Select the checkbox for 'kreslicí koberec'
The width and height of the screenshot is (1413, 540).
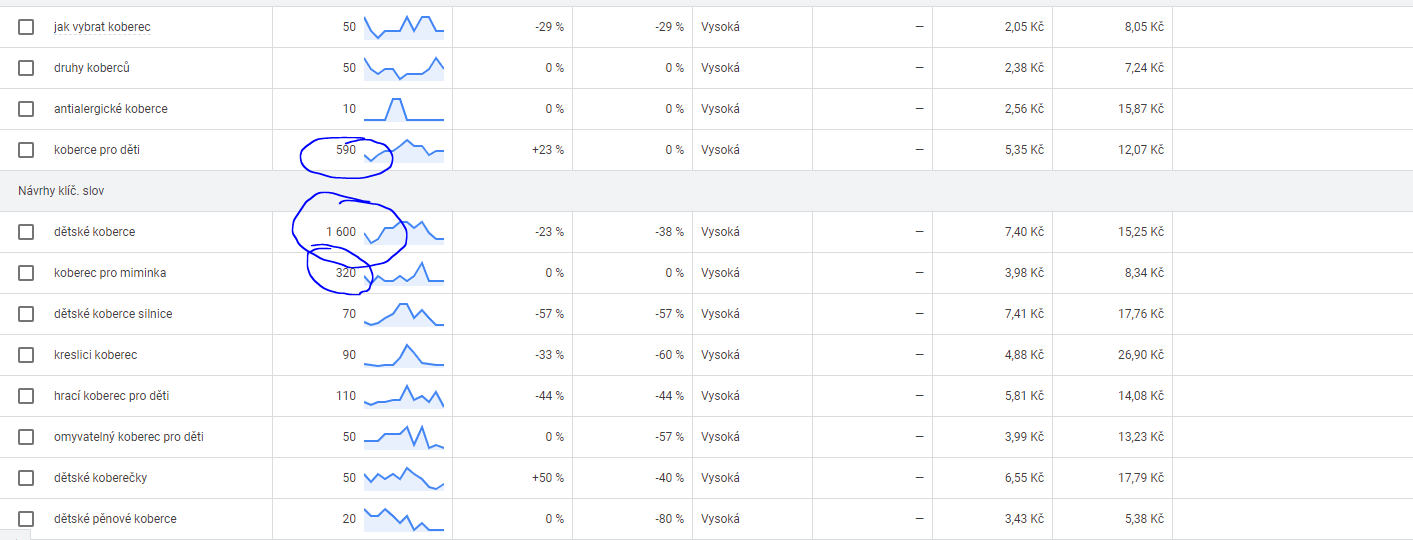(x=26, y=355)
